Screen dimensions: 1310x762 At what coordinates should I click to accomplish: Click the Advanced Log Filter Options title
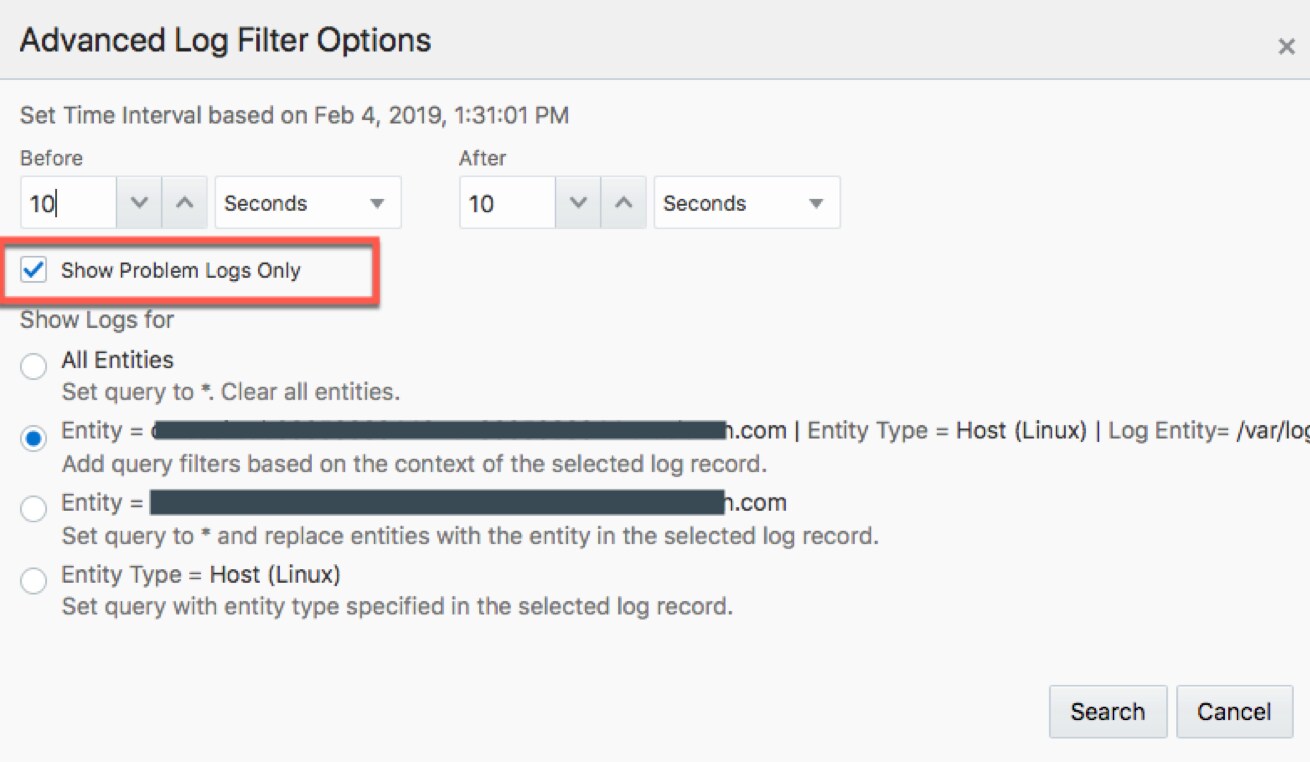coord(225,41)
